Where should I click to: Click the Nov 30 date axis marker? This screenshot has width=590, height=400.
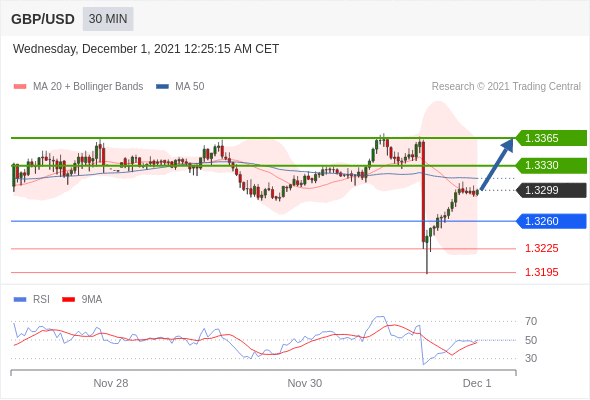point(305,383)
